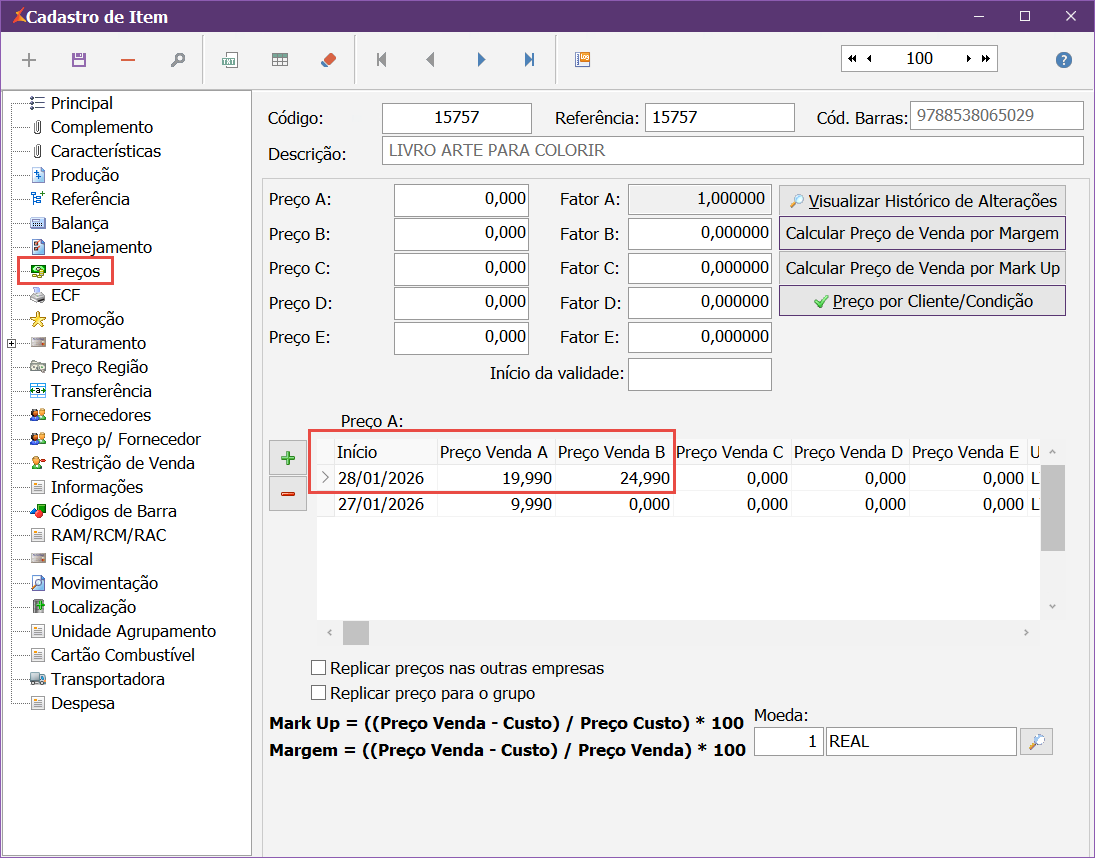The height and width of the screenshot is (858, 1095).
Task: Click the eraser clear icon
Action: click(329, 60)
